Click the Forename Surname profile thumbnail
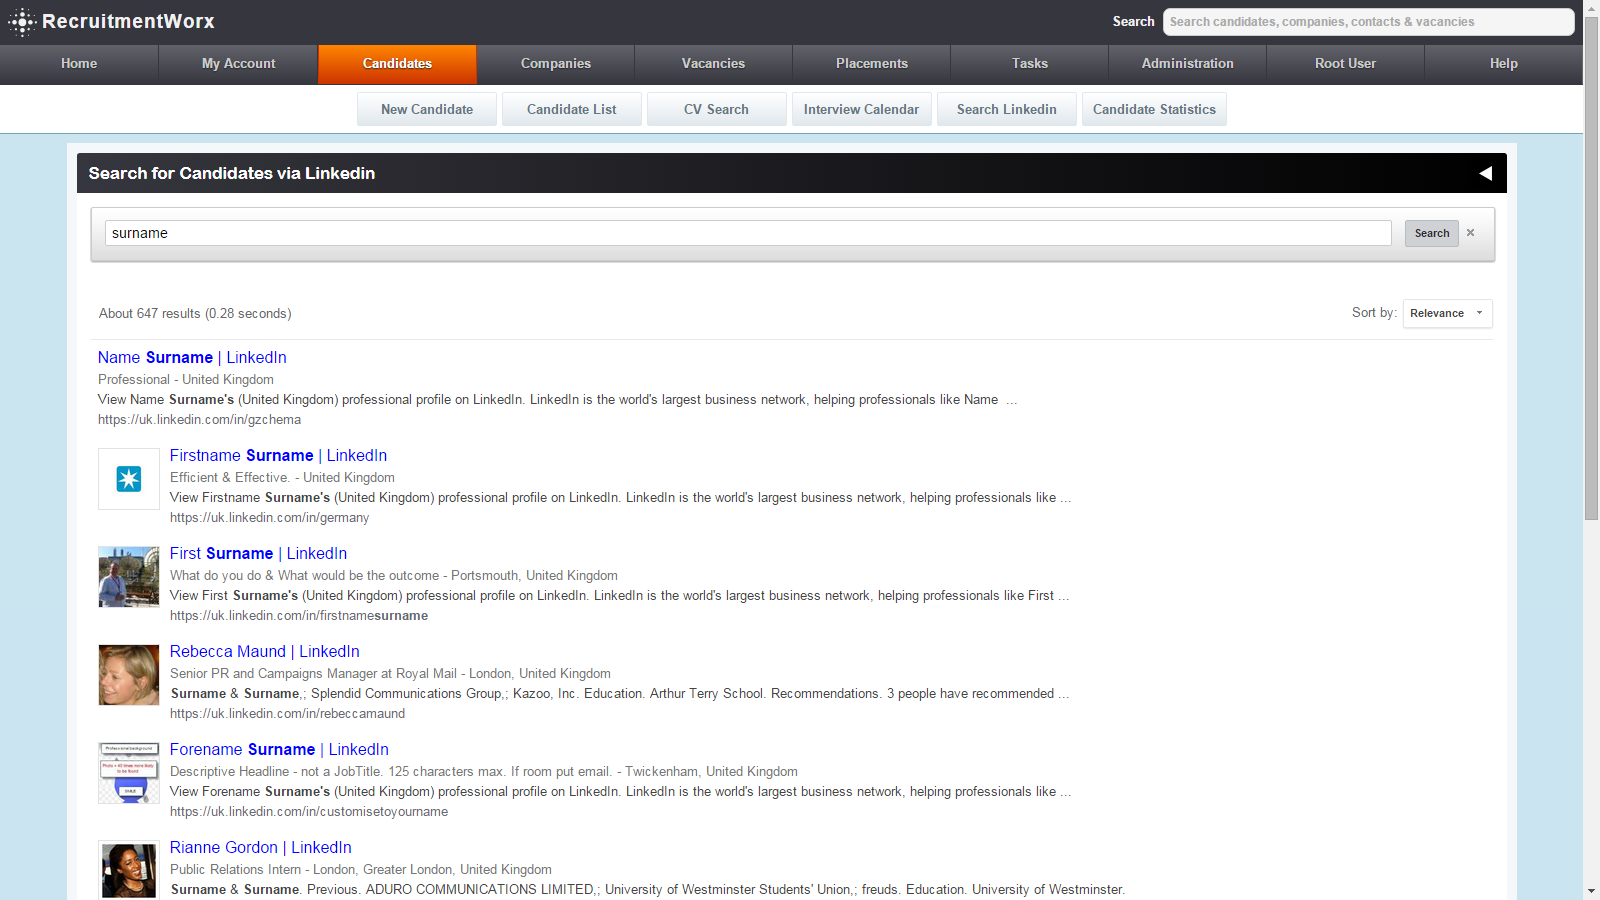 pyautogui.click(x=129, y=773)
